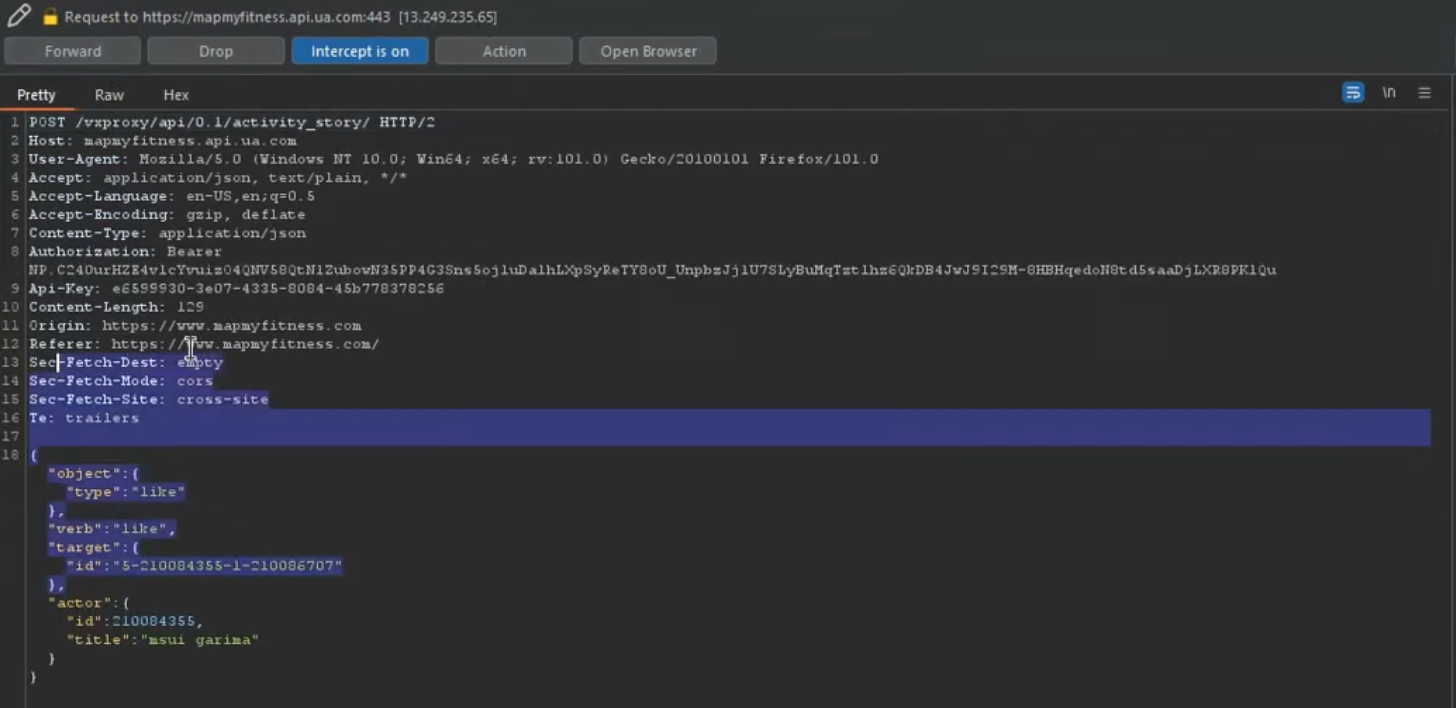Click the Sec-Fetch-Mode: cors line

[x=121, y=381]
